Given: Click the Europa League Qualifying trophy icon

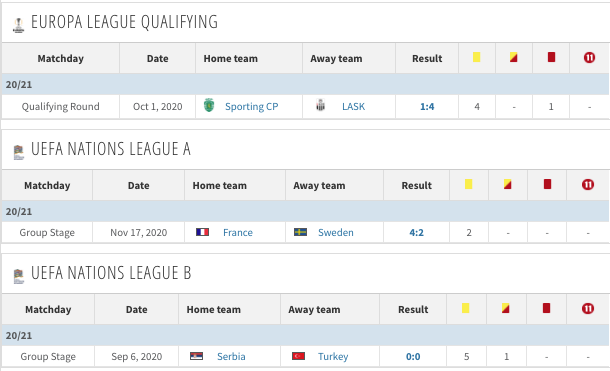Looking at the screenshot, I should coord(18,25).
